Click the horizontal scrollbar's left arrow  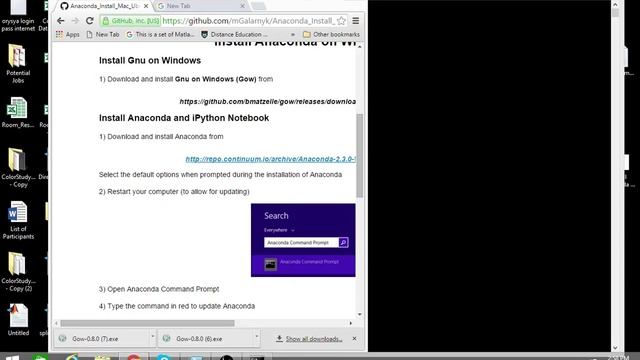tap(56, 323)
